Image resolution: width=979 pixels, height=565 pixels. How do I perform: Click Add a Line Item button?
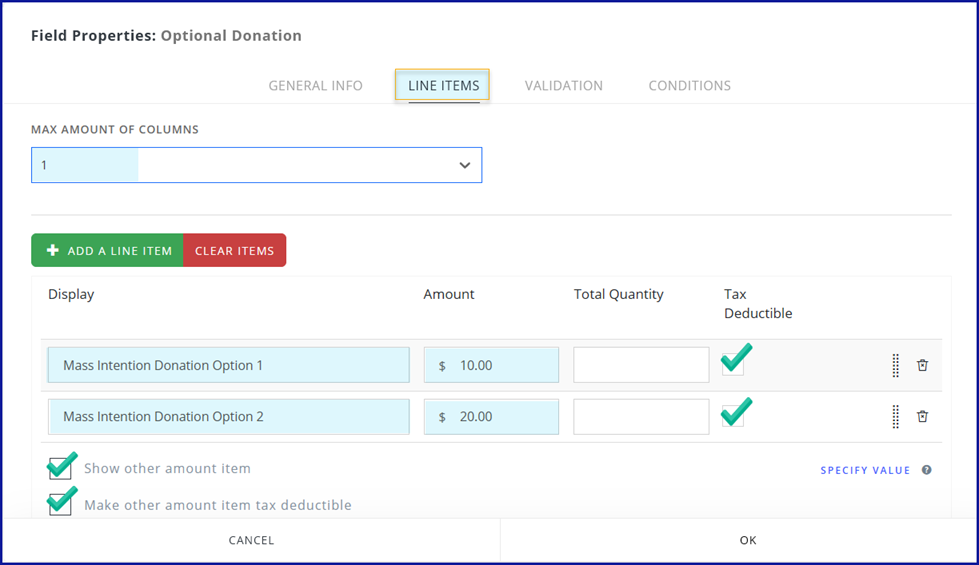coord(107,250)
